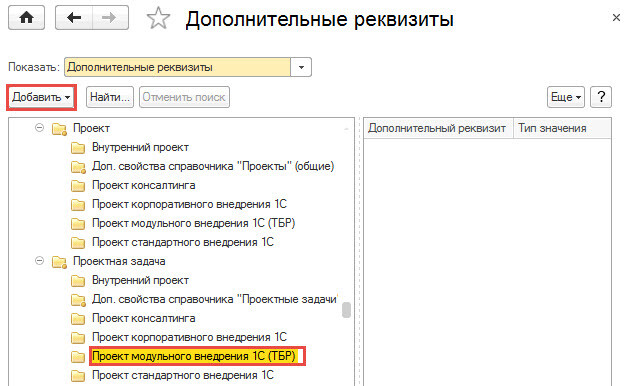Select Проект стандартного внедрения 1С under Проектная задача
Image resolution: width=624 pixels, height=386 pixels.
click(183, 375)
